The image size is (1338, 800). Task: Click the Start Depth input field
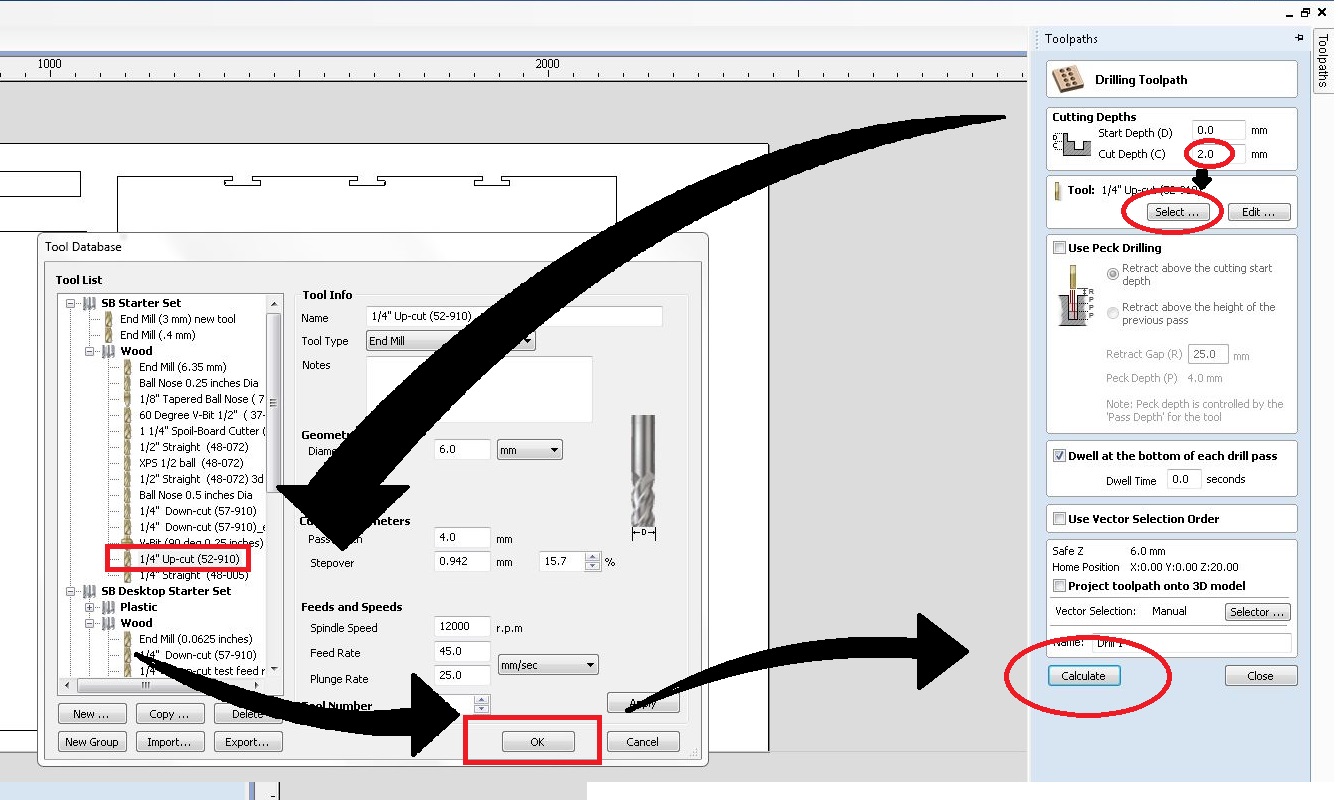point(1218,131)
